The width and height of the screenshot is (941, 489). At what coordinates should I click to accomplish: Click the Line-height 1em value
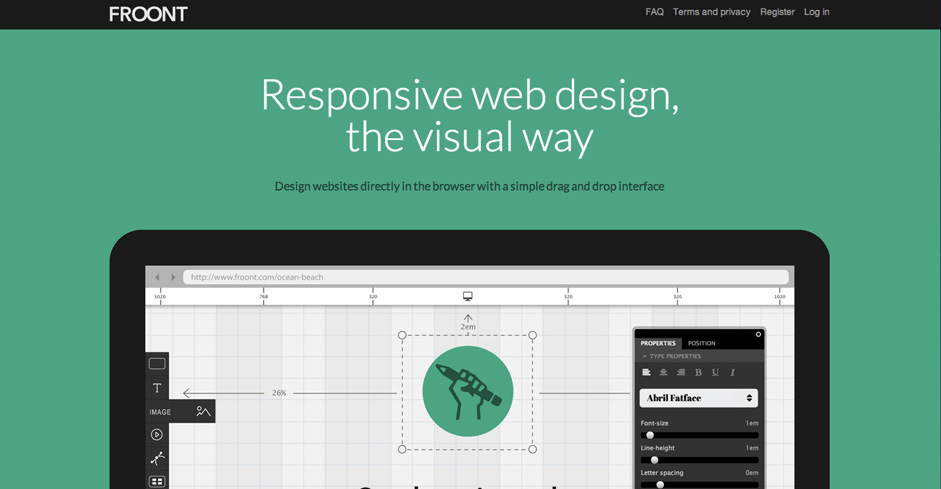[x=752, y=448]
